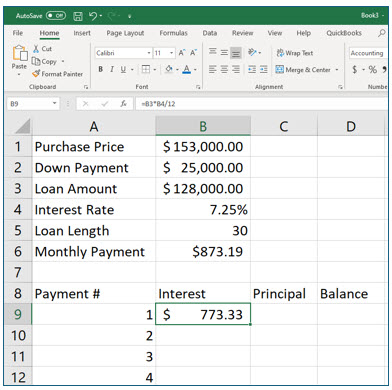Click Decrease Indent icon
392x390 pixels.
[252, 69]
